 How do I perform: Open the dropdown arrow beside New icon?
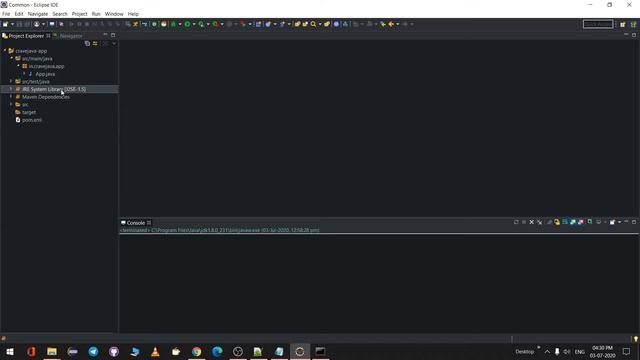12,24
